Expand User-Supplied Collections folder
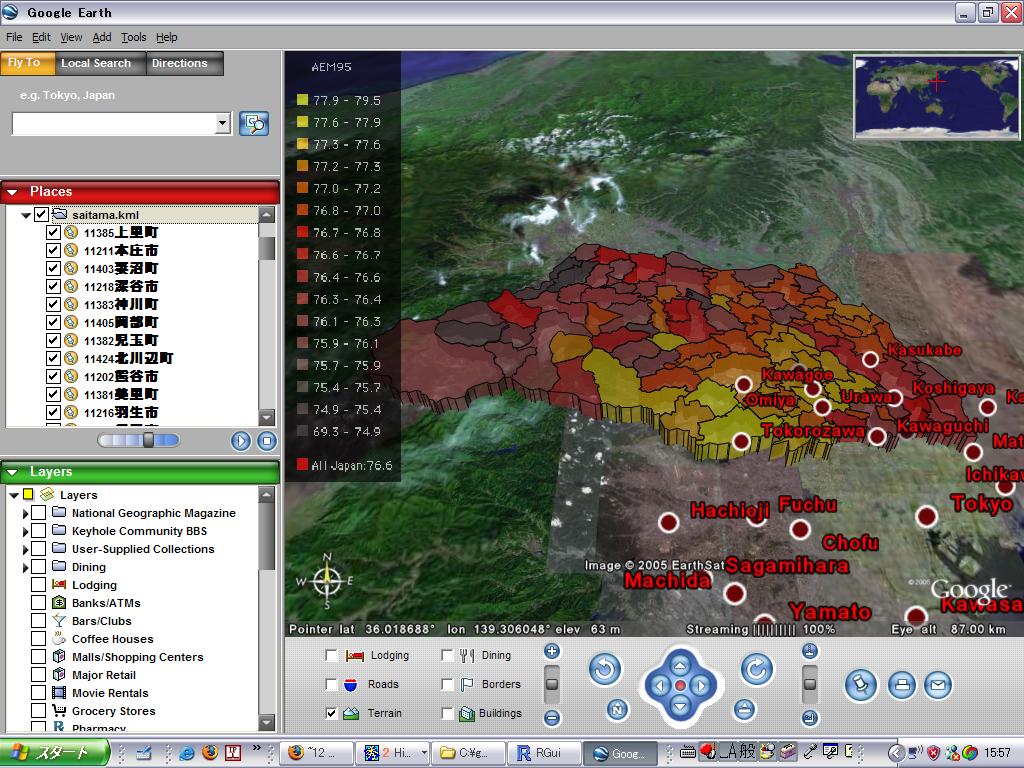Screen dimensions: 1024x768 25,549
